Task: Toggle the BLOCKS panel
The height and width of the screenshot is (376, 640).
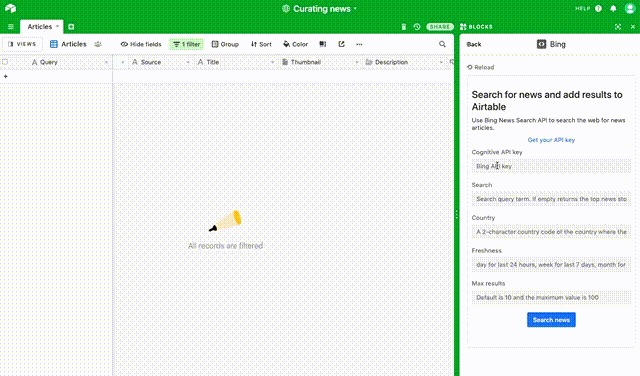Action: [x=476, y=27]
